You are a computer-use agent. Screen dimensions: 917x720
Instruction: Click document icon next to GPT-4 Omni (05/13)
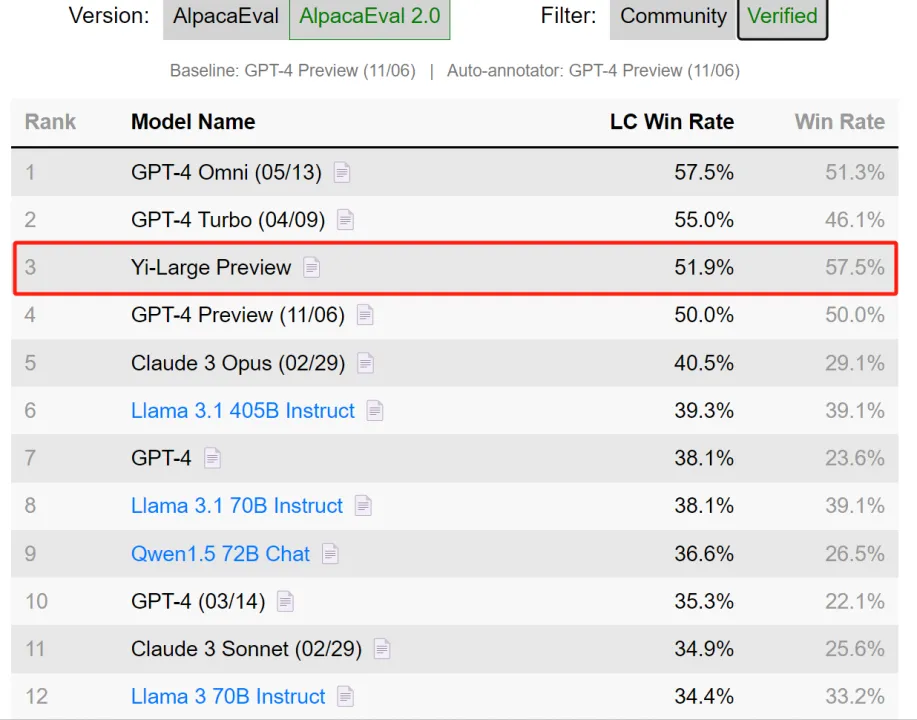(x=342, y=173)
